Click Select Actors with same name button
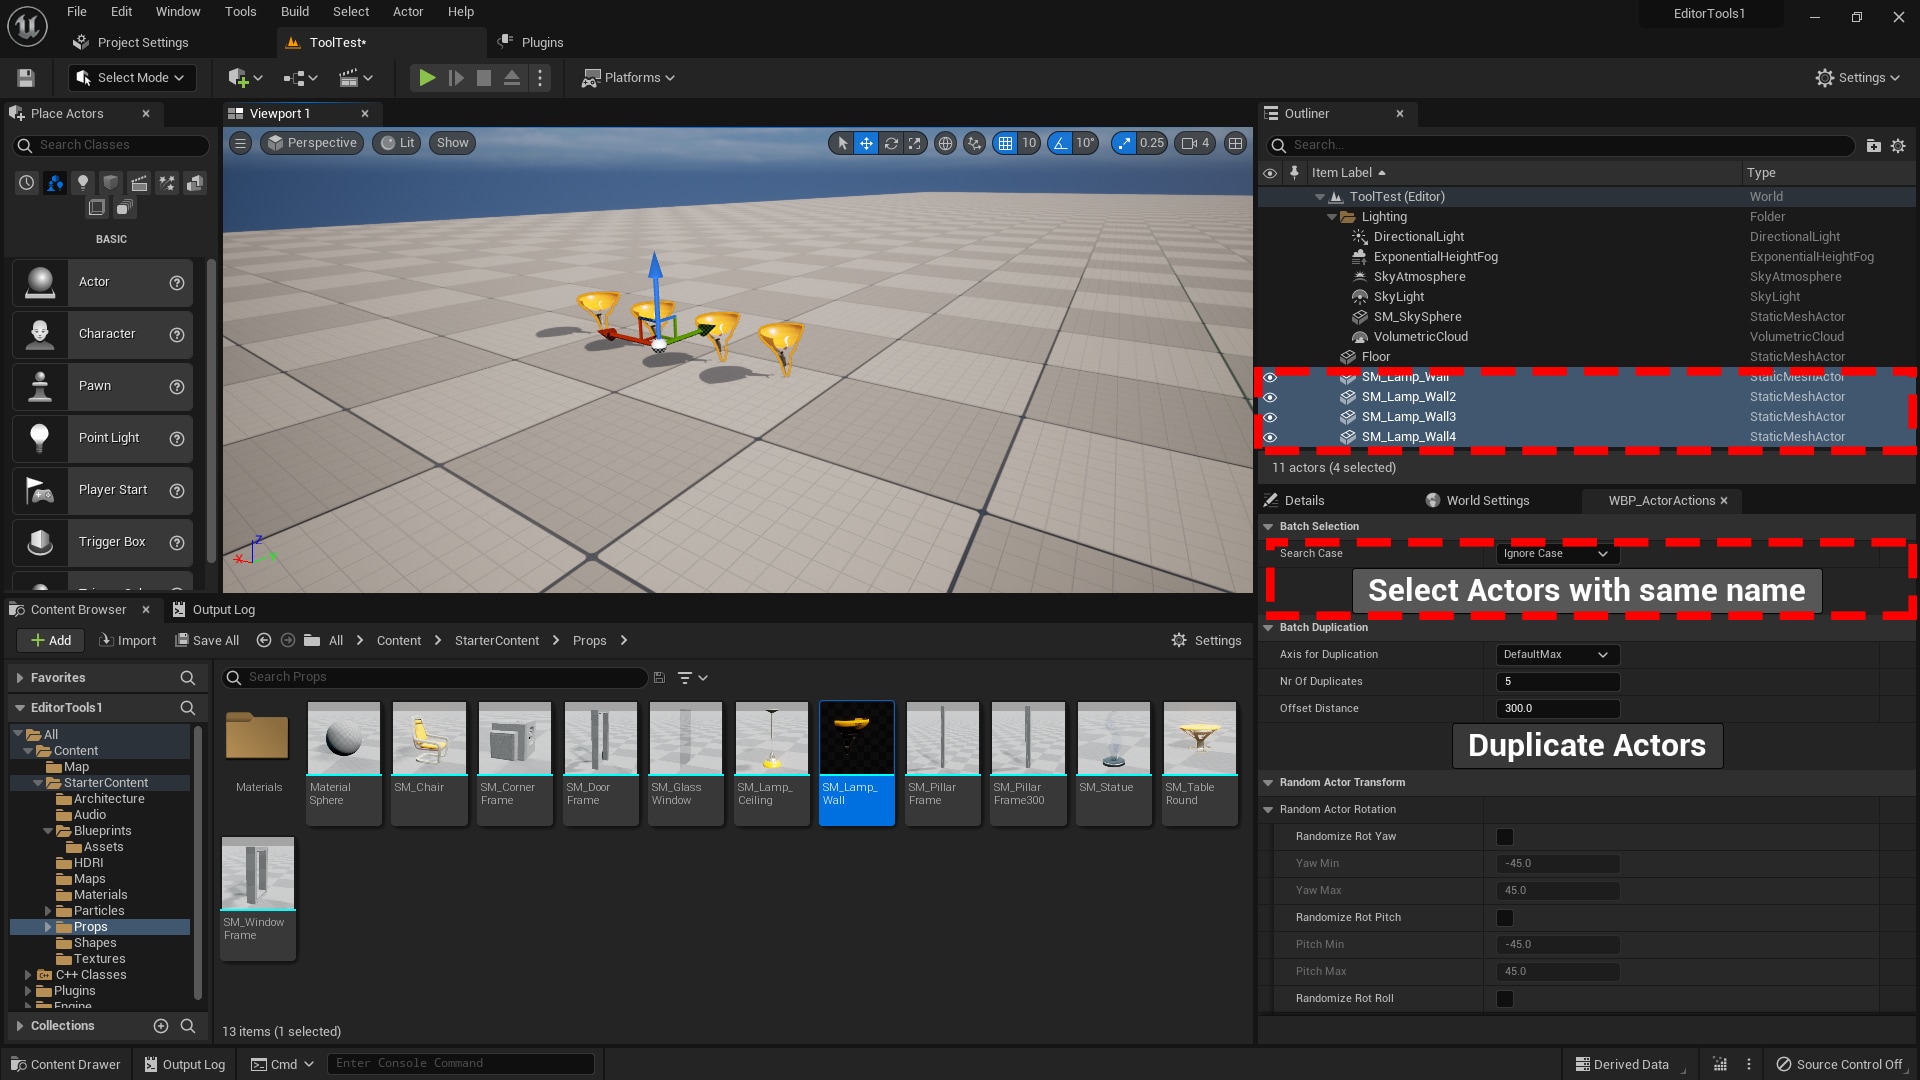The width and height of the screenshot is (1920, 1080). tap(1586, 591)
